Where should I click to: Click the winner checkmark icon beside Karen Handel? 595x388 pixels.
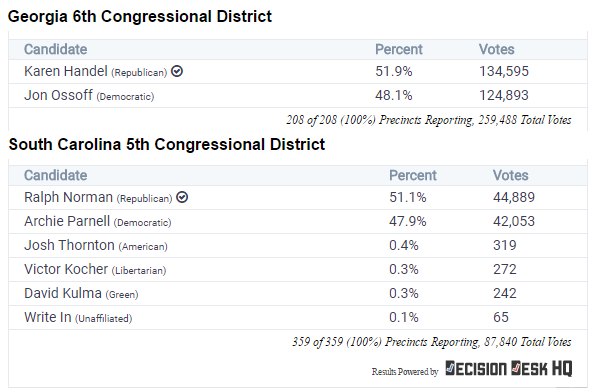pyautogui.click(x=177, y=71)
